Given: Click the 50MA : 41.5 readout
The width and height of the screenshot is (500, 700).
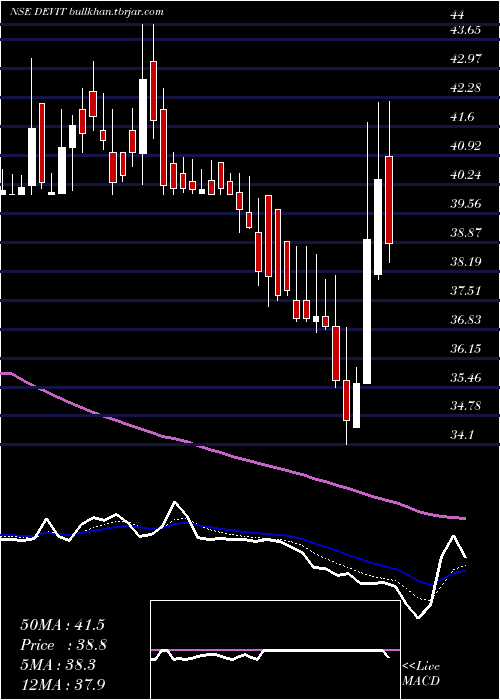Looking at the screenshot, I should pyautogui.click(x=62, y=625).
